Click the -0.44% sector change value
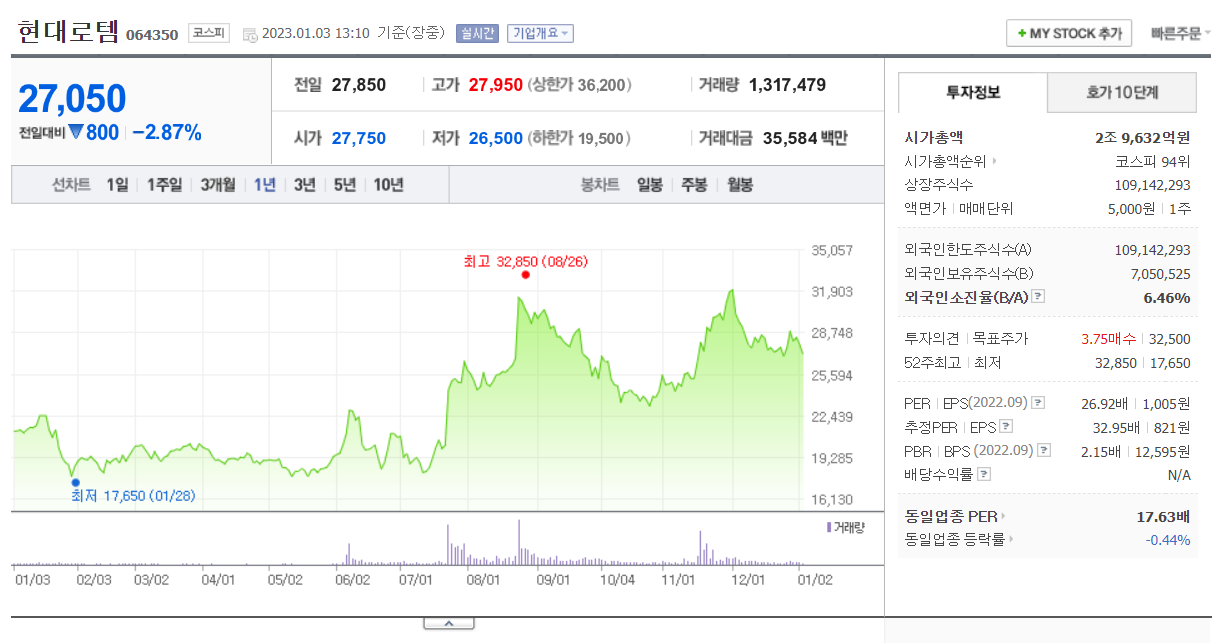The image size is (1222, 643). pyautogui.click(x=1168, y=540)
